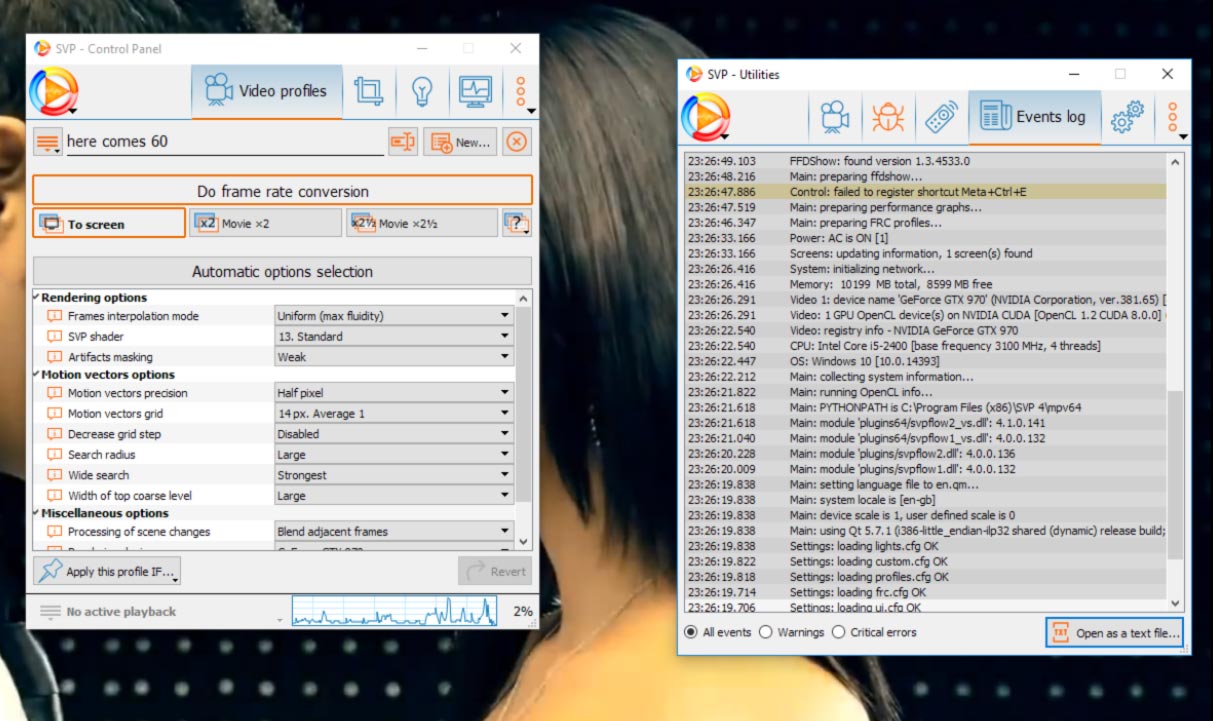Click the lightbulb ambient lighting icon
The height and width of the screenshot is (721, 1213).
422,91
